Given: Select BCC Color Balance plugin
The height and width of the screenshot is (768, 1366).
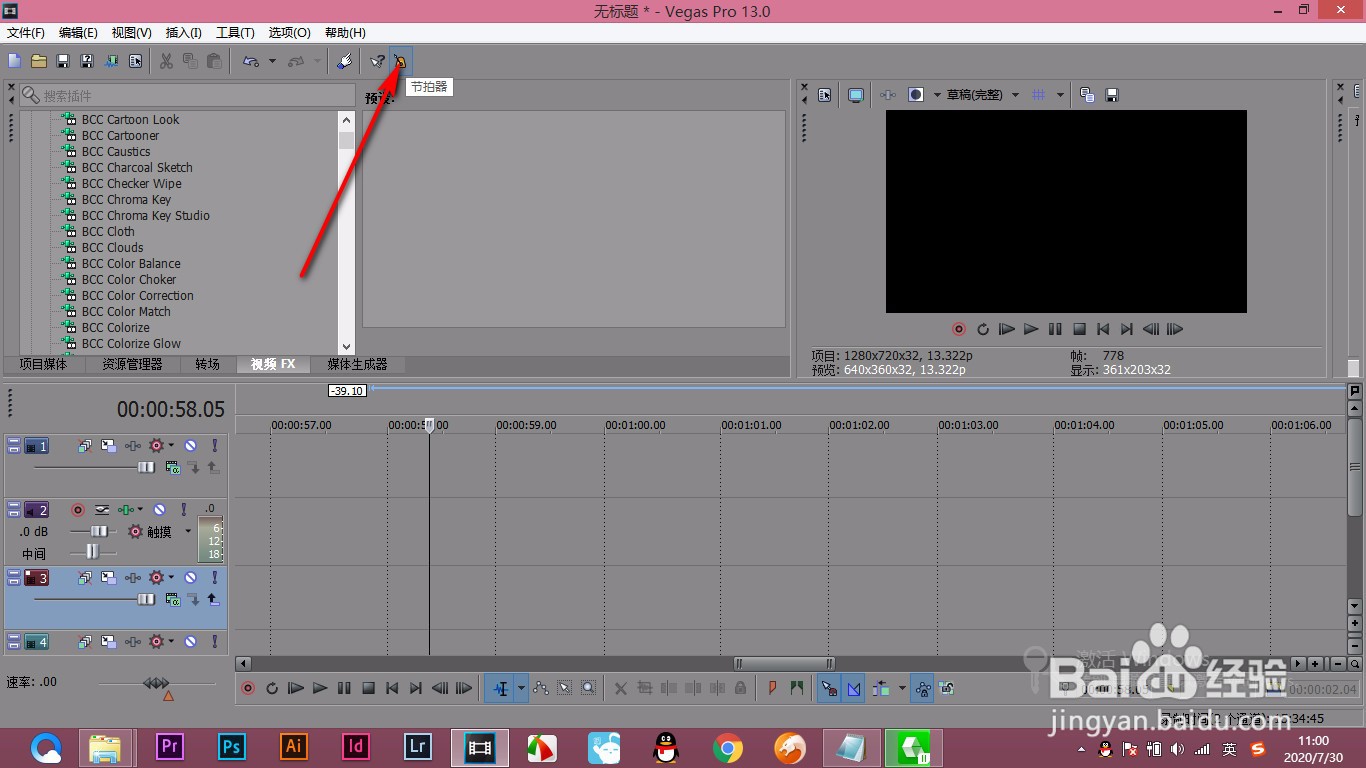Looking at the screenshot, I should click(131, 263).
